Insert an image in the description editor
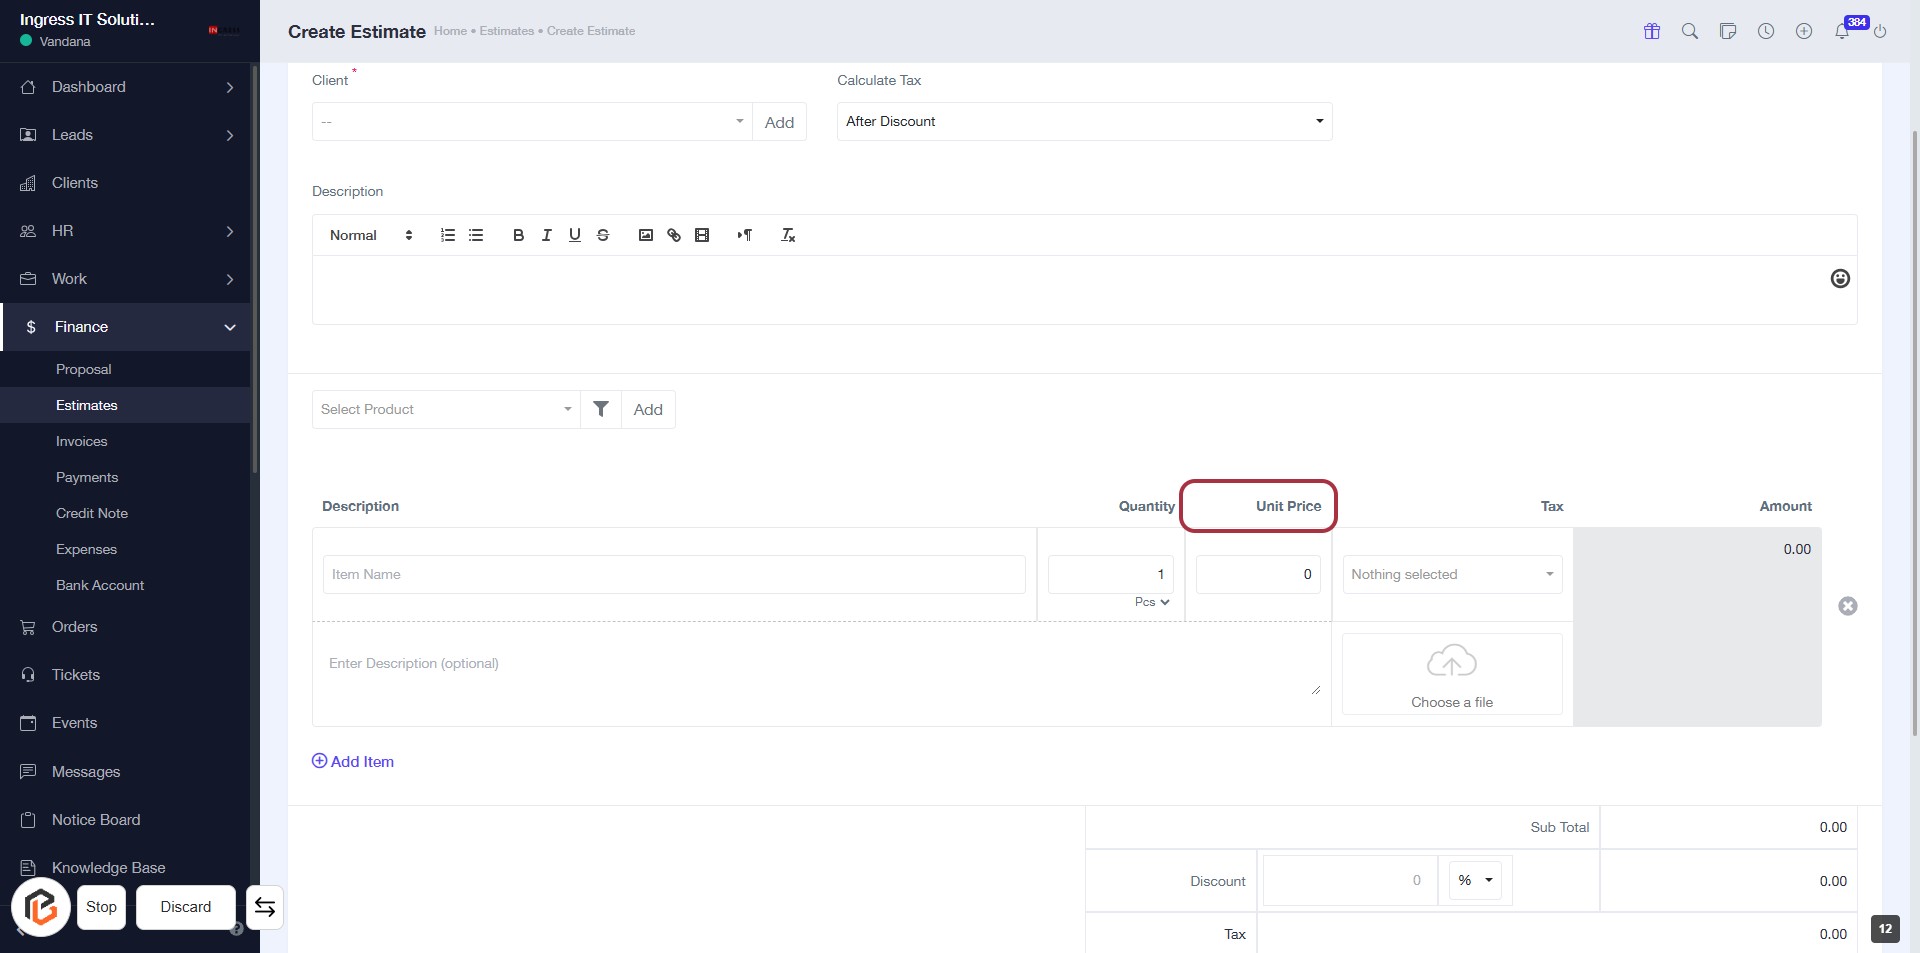Screen dimensions: 1920x953 [x=646, y=235]
